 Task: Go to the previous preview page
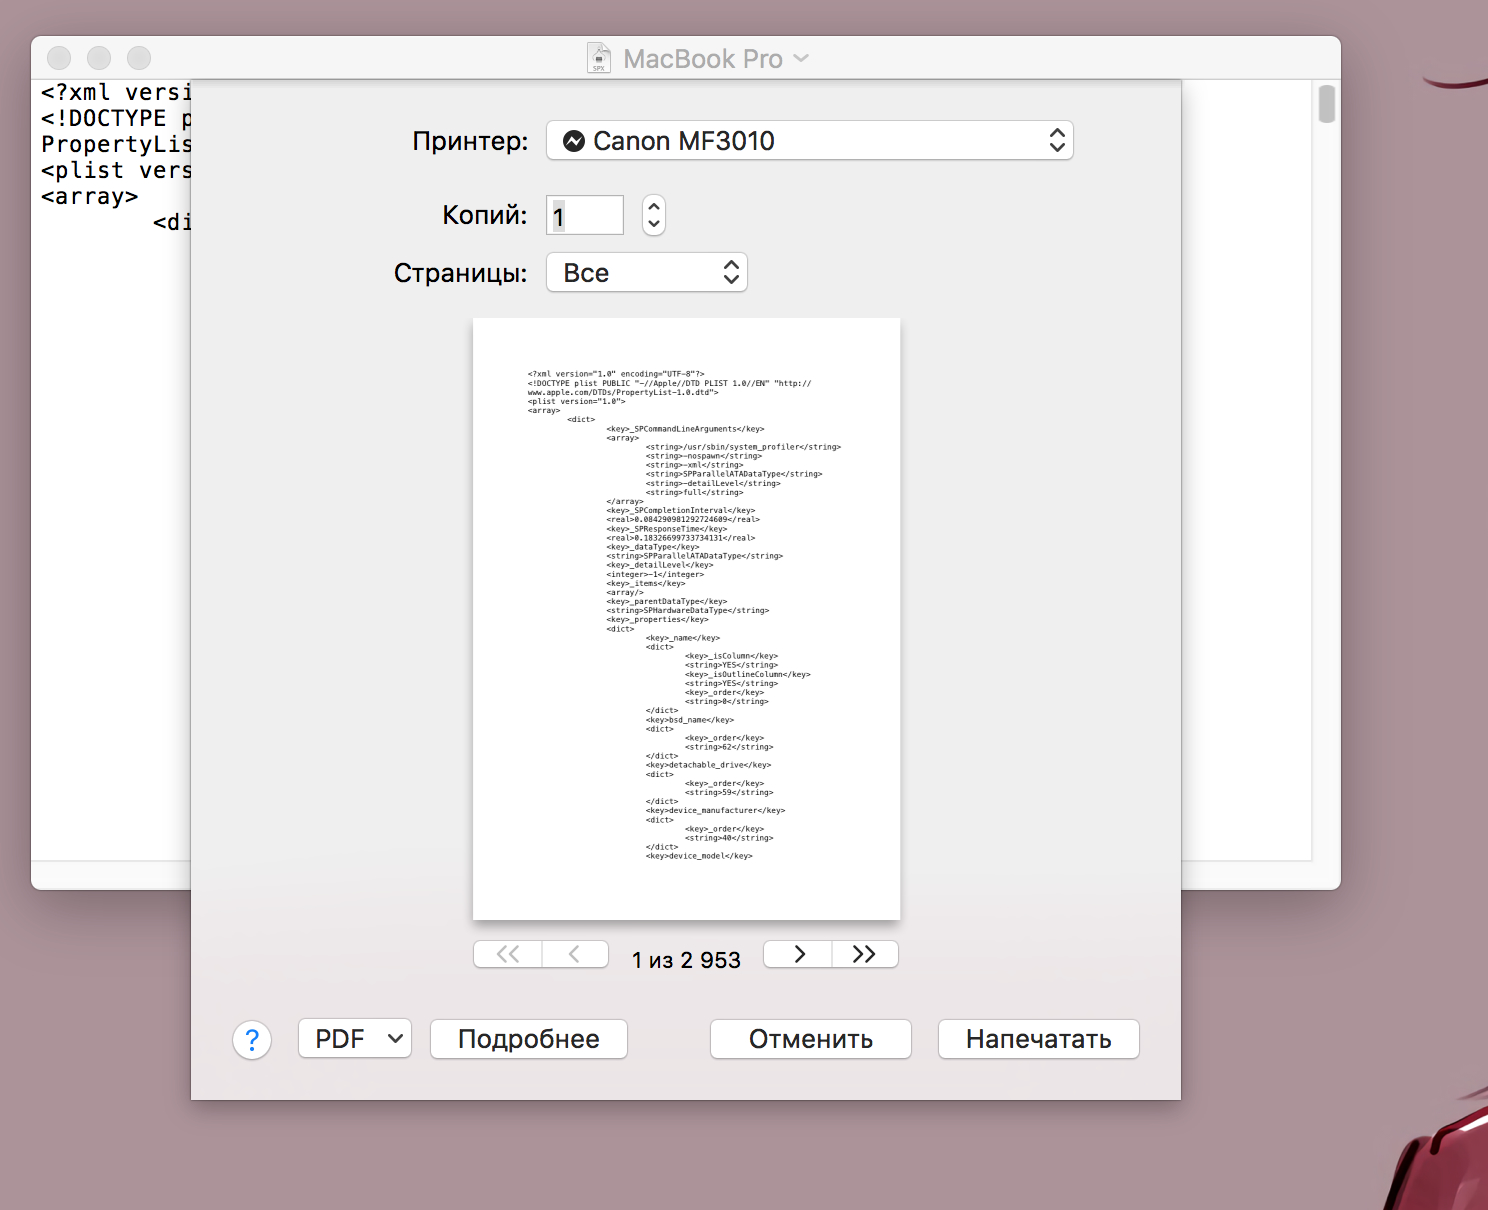pos(575,954)
